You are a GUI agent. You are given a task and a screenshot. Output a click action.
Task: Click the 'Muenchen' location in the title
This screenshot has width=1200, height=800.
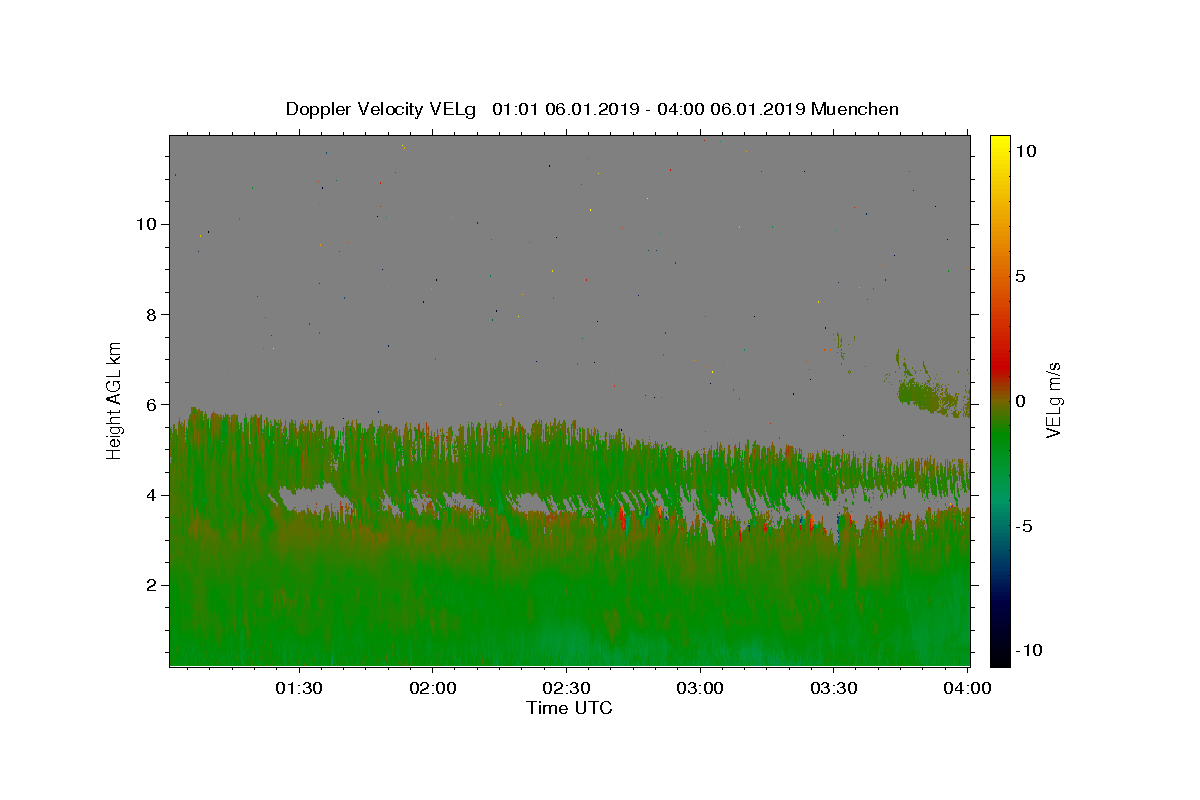click(x=855, y=109)
